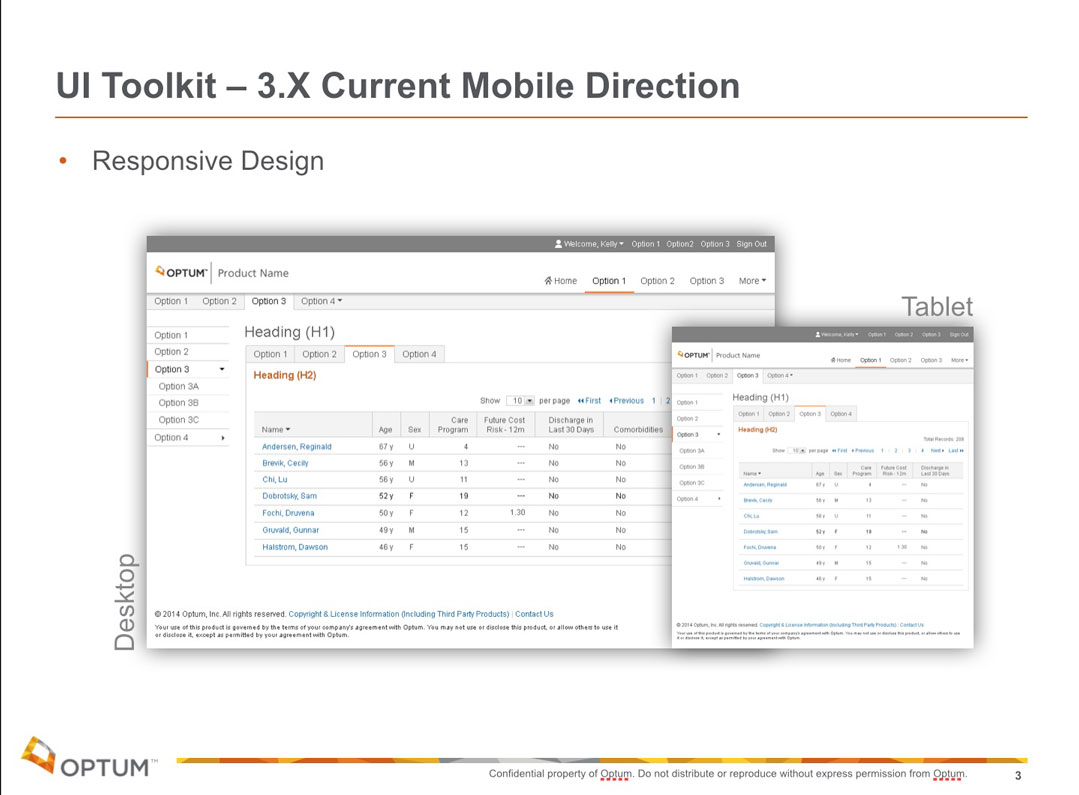Open Dobrotsky, Sam record in tablet table
Viewport: 1079px width, 795px height.
tap(761, 531)
